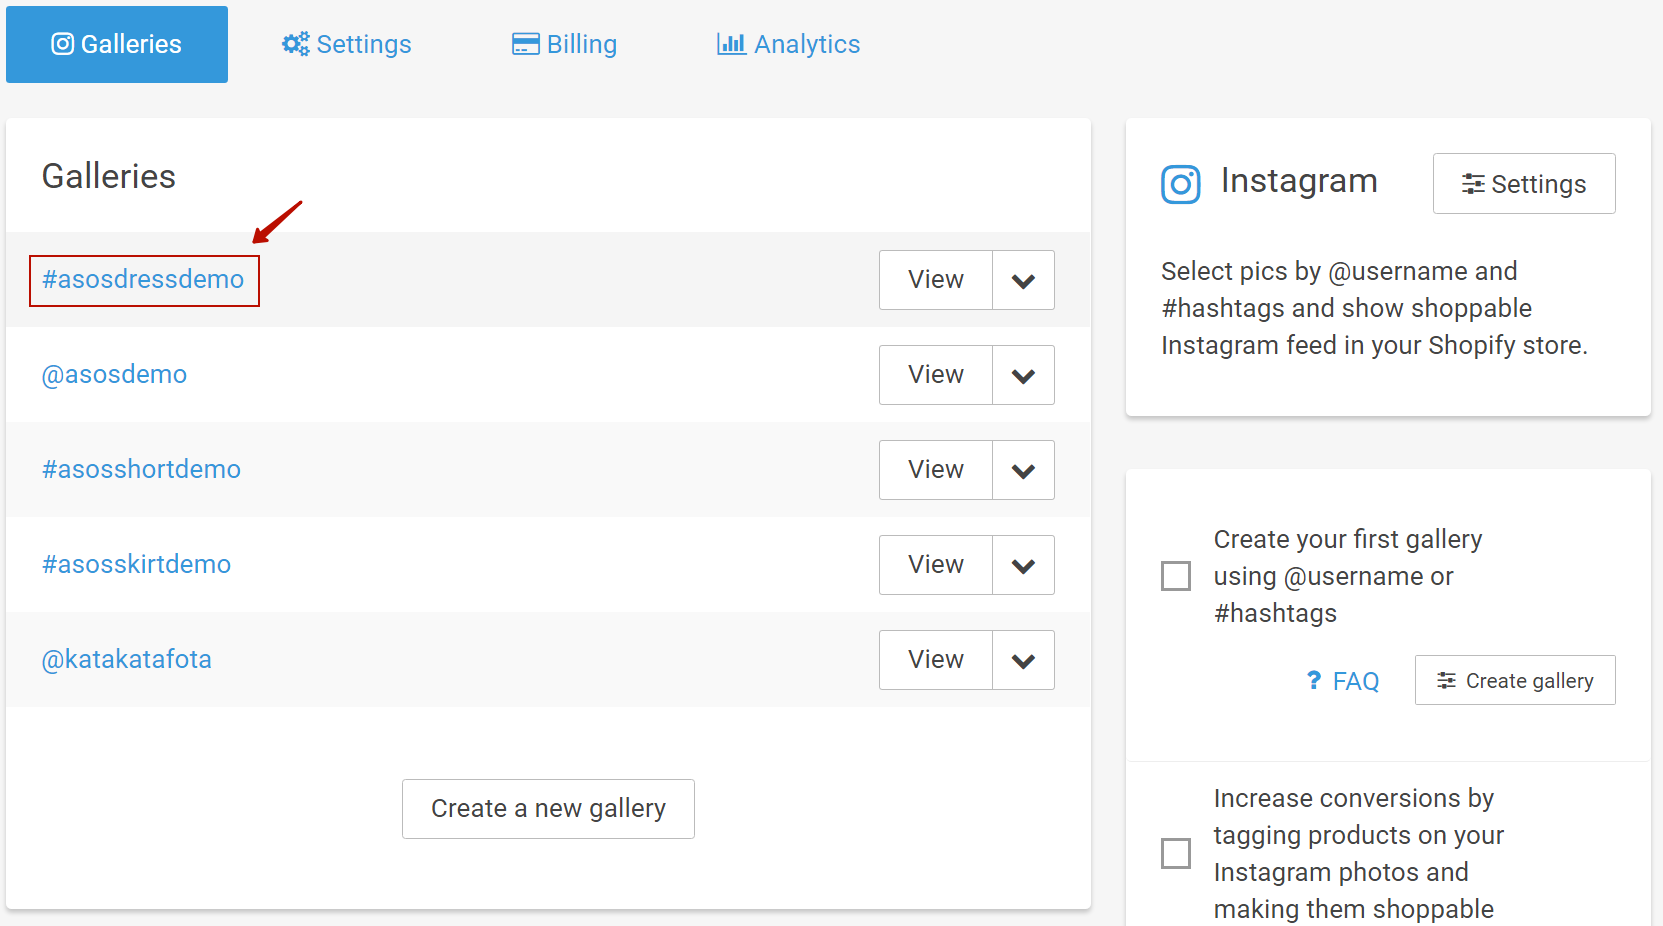1663x926 pixels.
Task: View the #asosskirtdemo gallery
Action: (936, 565)
